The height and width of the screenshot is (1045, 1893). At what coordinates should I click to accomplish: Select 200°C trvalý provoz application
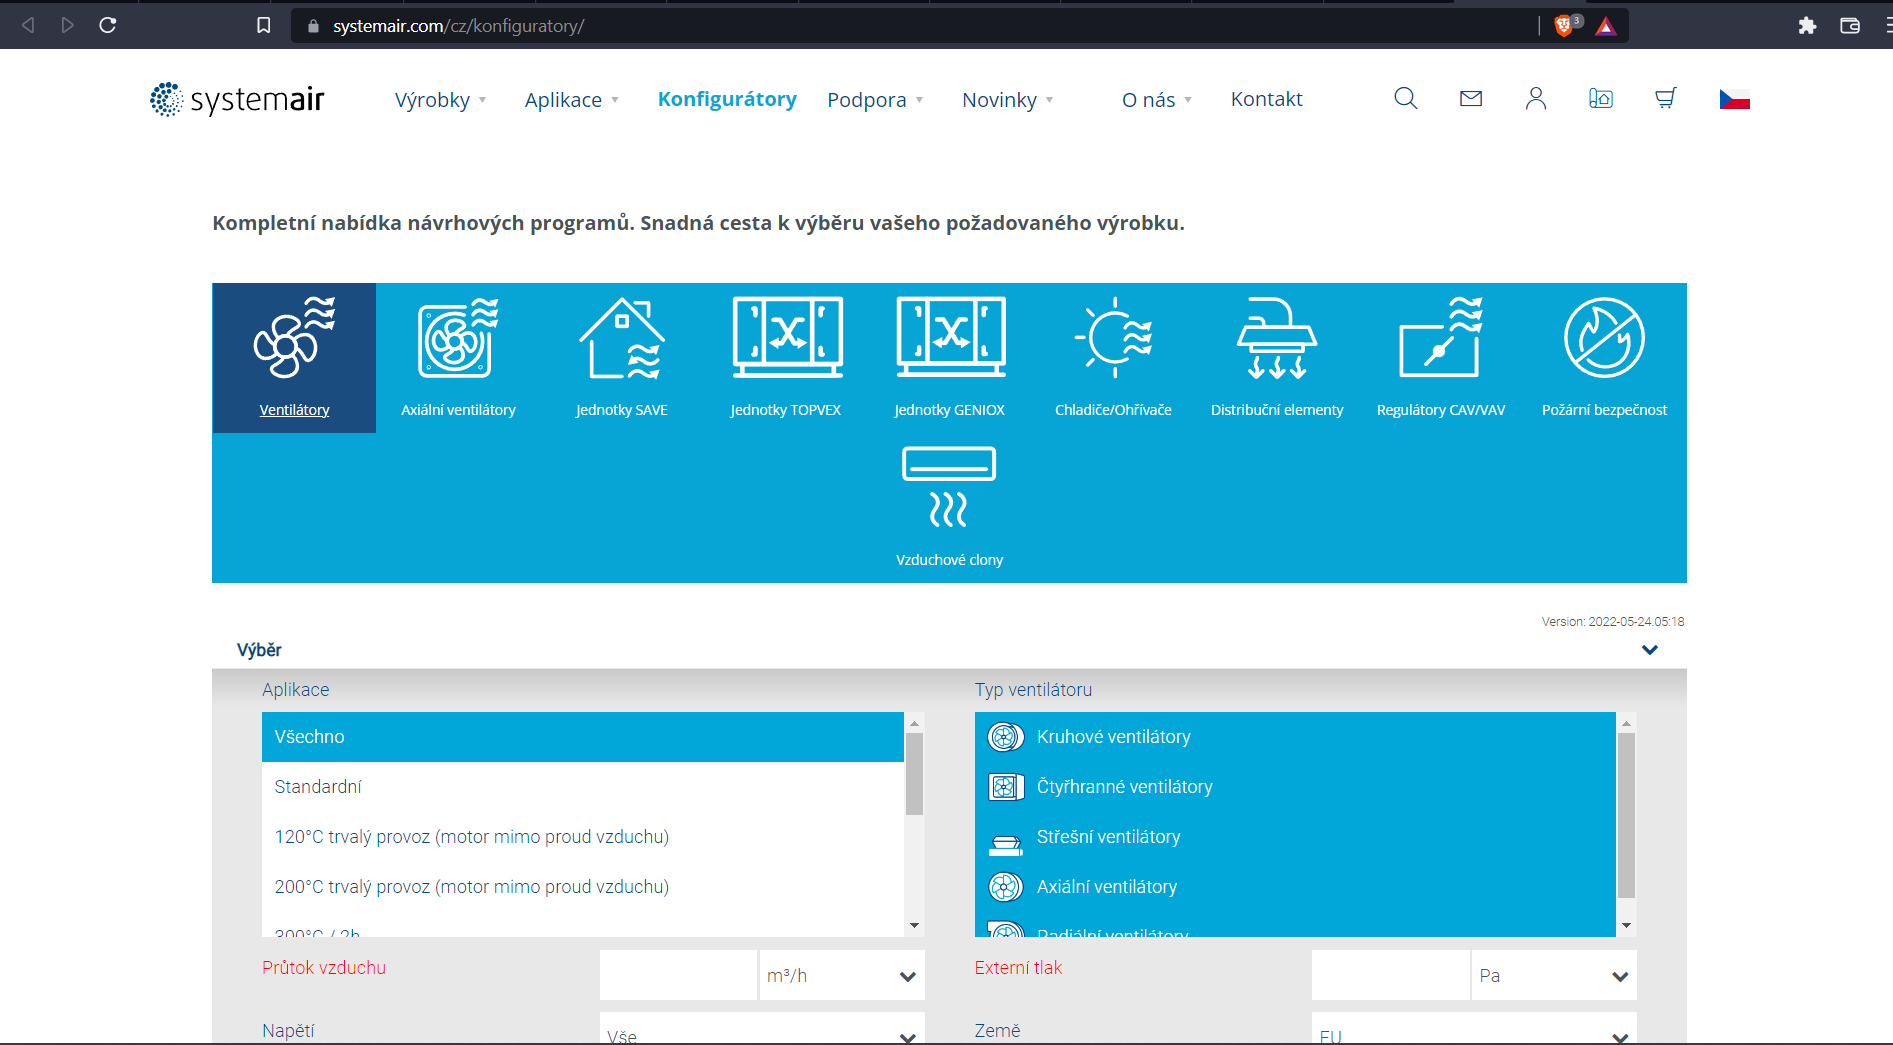(x=583, y=887)
